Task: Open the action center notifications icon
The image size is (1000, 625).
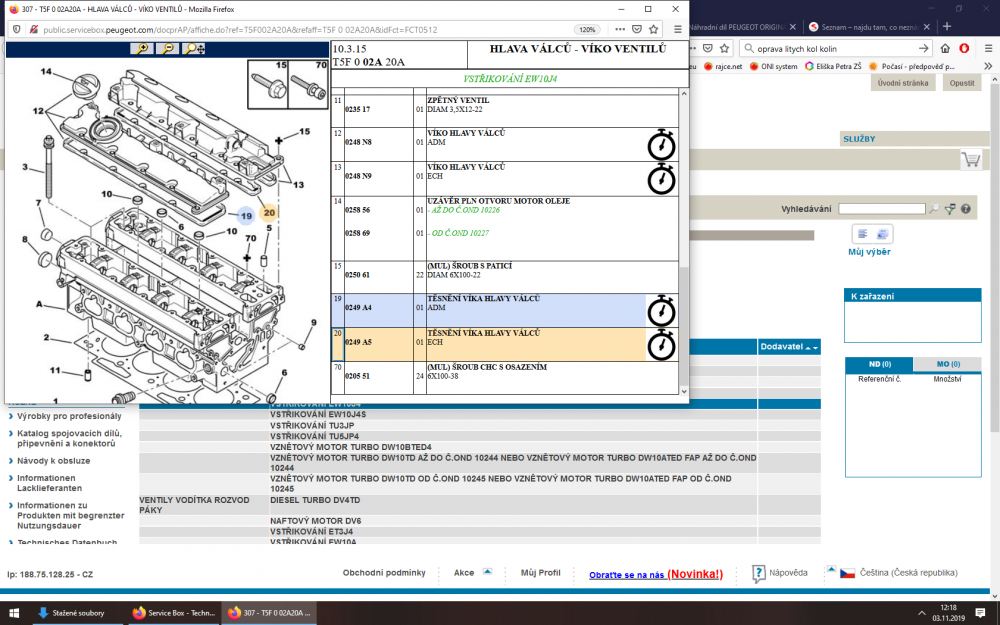Action: 980,613
